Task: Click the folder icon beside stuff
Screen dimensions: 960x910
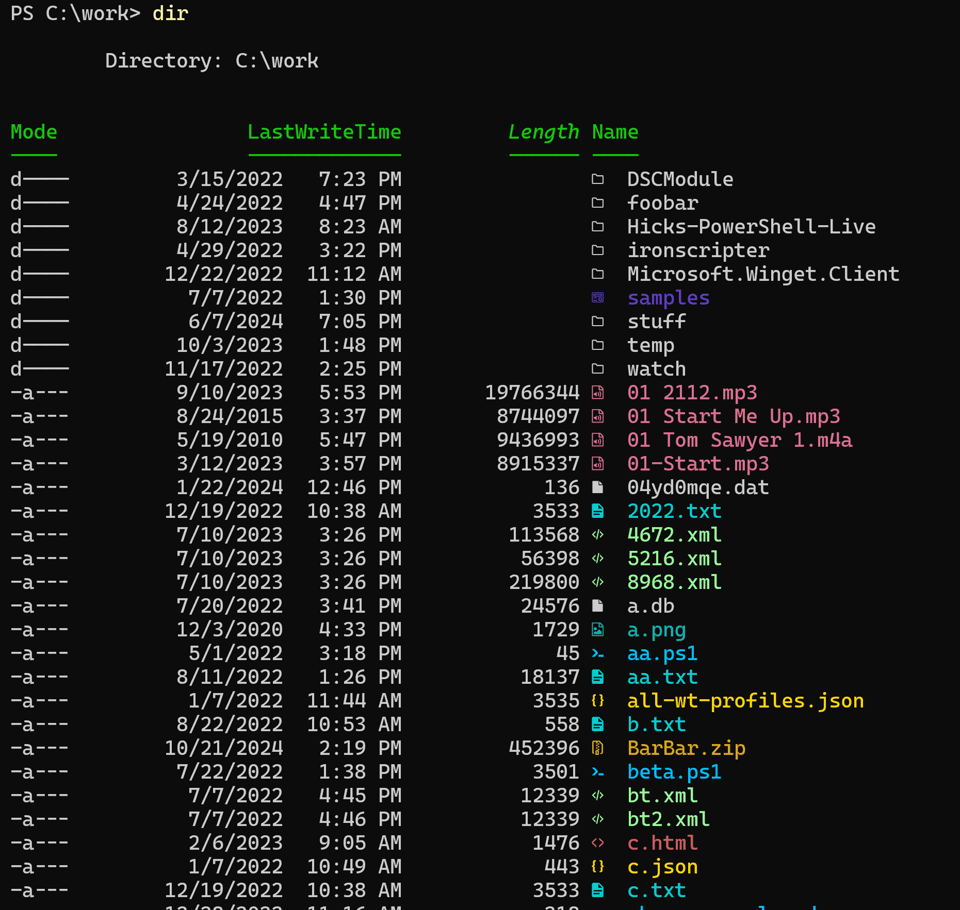Action: click(x=598, y=321)
